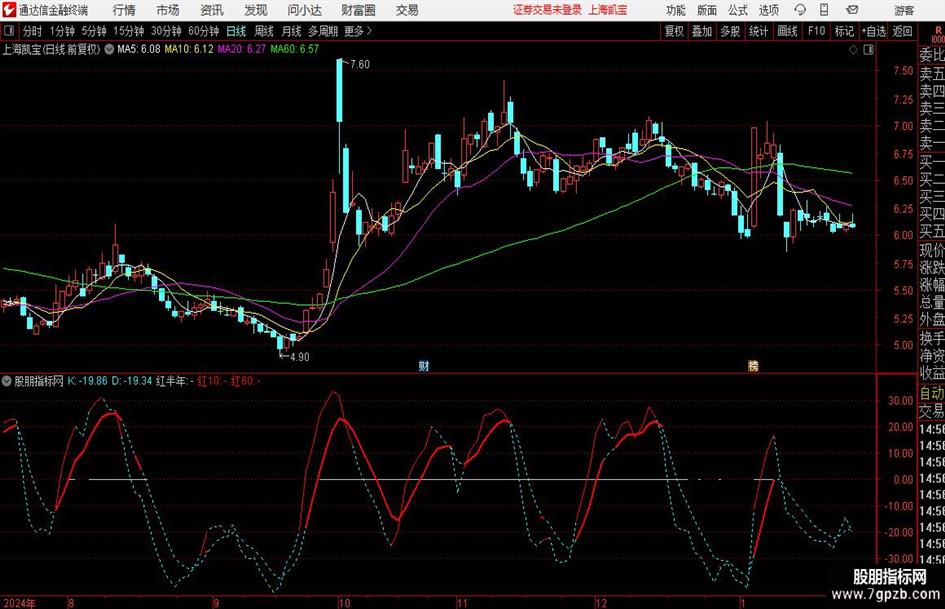Click the MA20: 6.27 indicator label

241,49
